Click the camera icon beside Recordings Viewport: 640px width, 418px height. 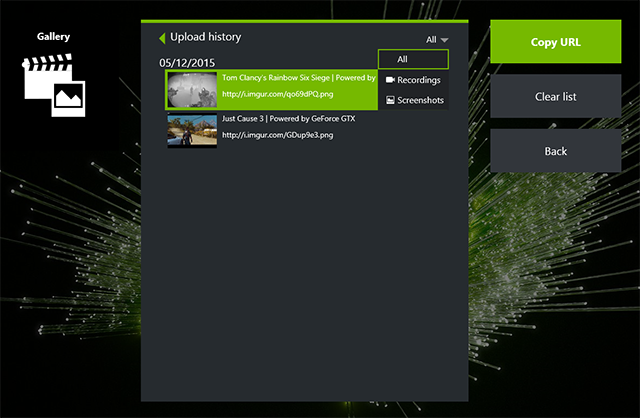390,80
